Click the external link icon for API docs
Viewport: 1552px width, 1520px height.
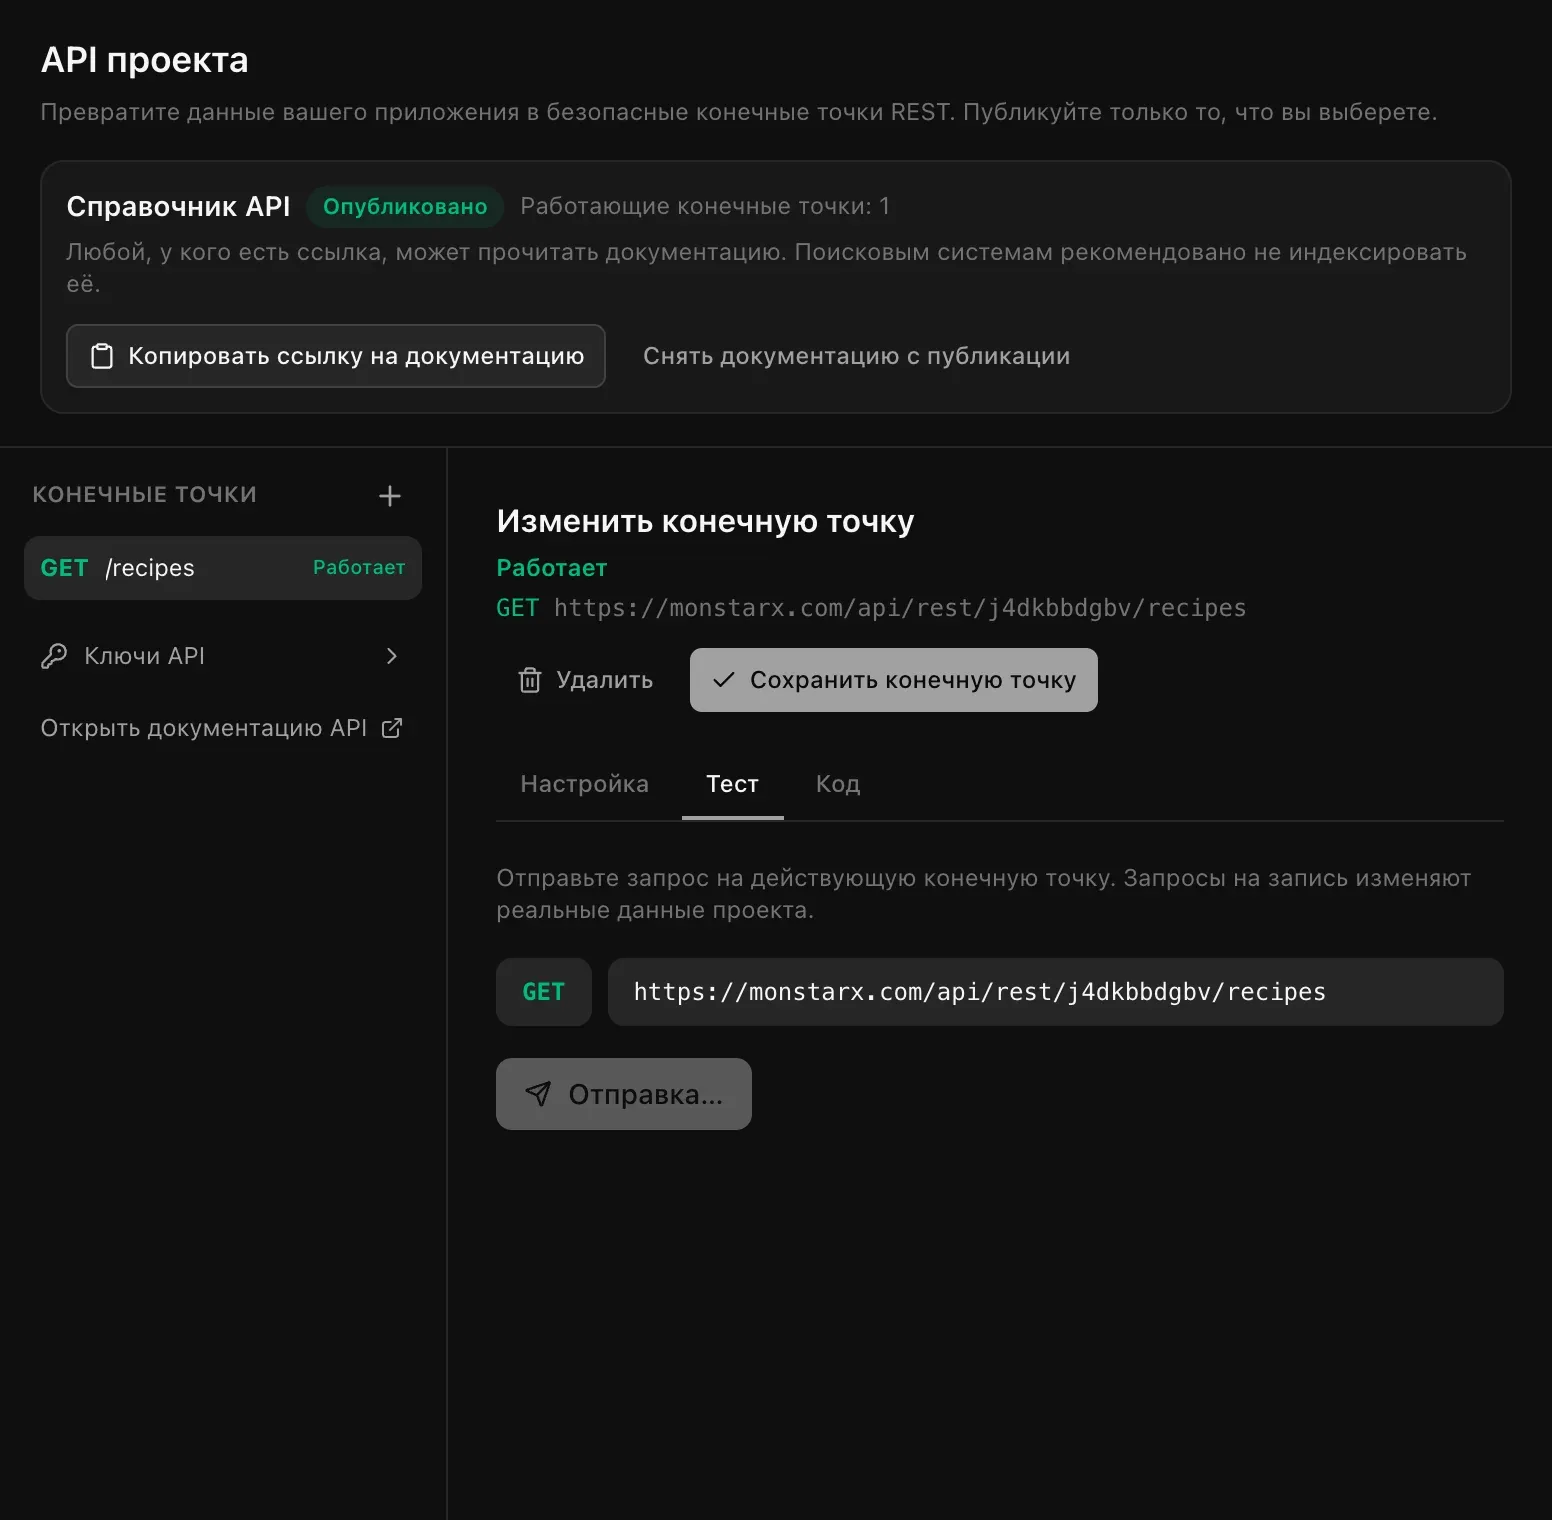(x=392, y=728)
